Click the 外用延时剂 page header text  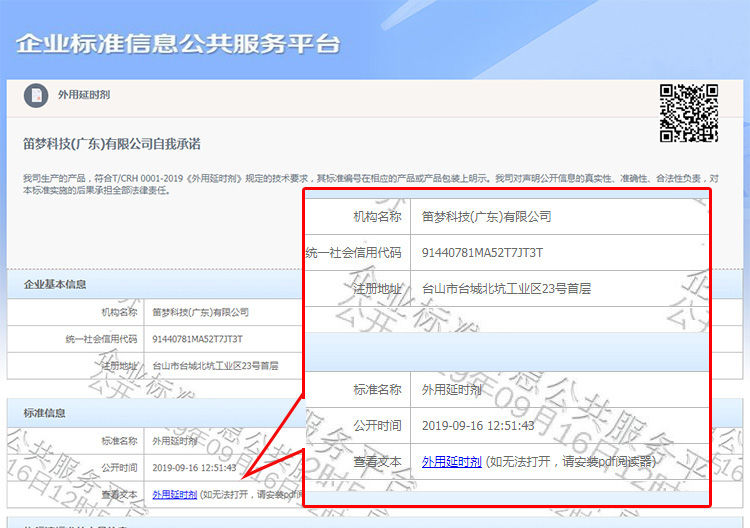pyautogui.click(x=84, y=95)
